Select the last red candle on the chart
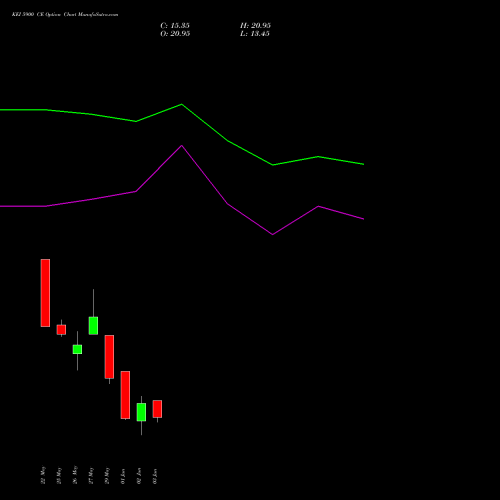Screen dimensions: 500x500 pos(157,409)
